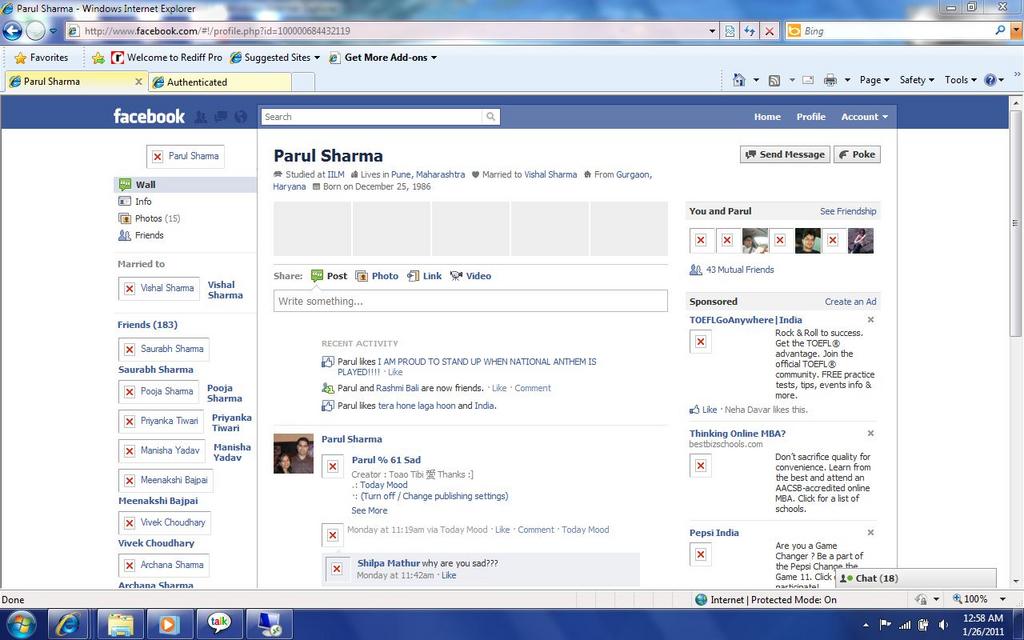Close the TOEFLGoAnywhere sponsored ad
Screen dimensions: 1024x640
(x=870, y=320)
